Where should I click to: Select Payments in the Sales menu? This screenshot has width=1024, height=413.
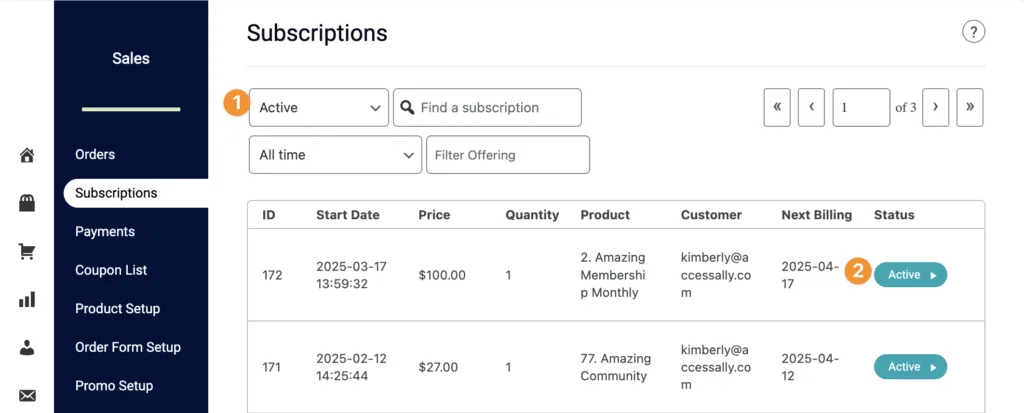(105, 231)
